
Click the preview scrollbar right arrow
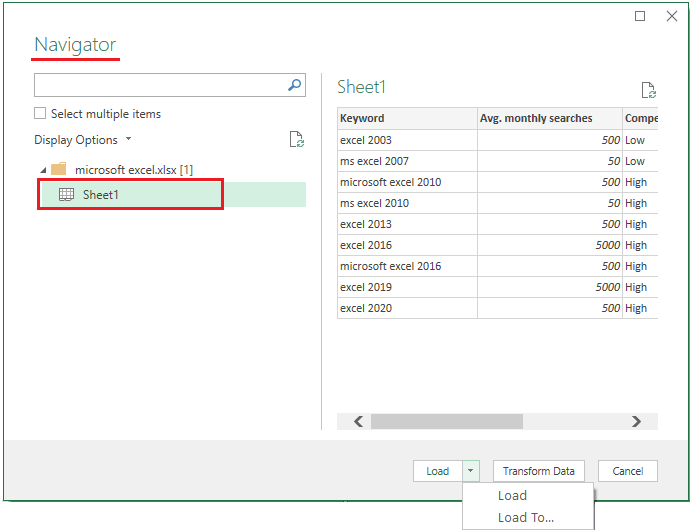pos(636,422)
